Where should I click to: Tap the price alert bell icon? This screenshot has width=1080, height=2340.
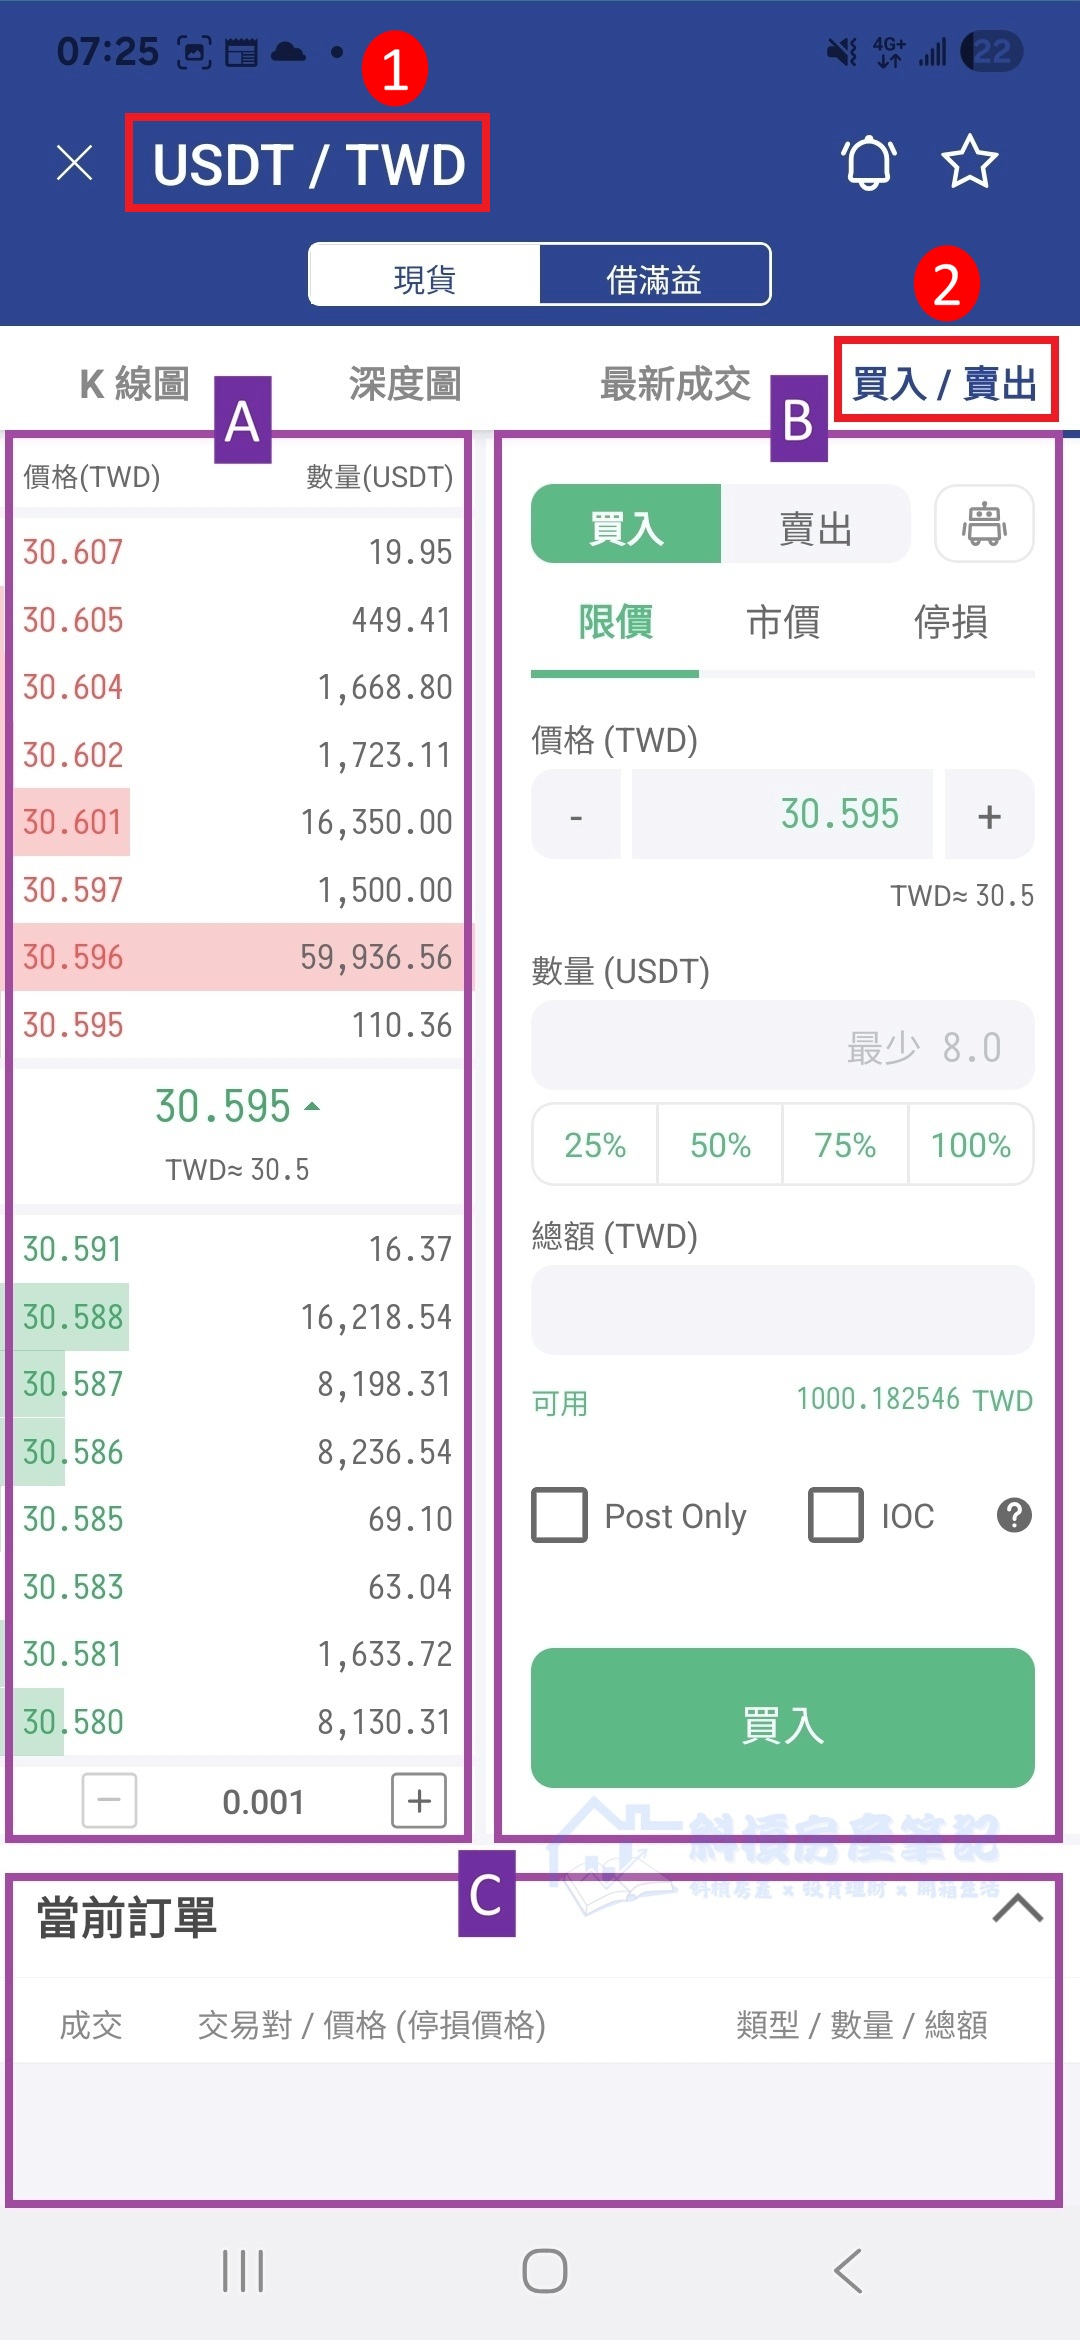868,162
